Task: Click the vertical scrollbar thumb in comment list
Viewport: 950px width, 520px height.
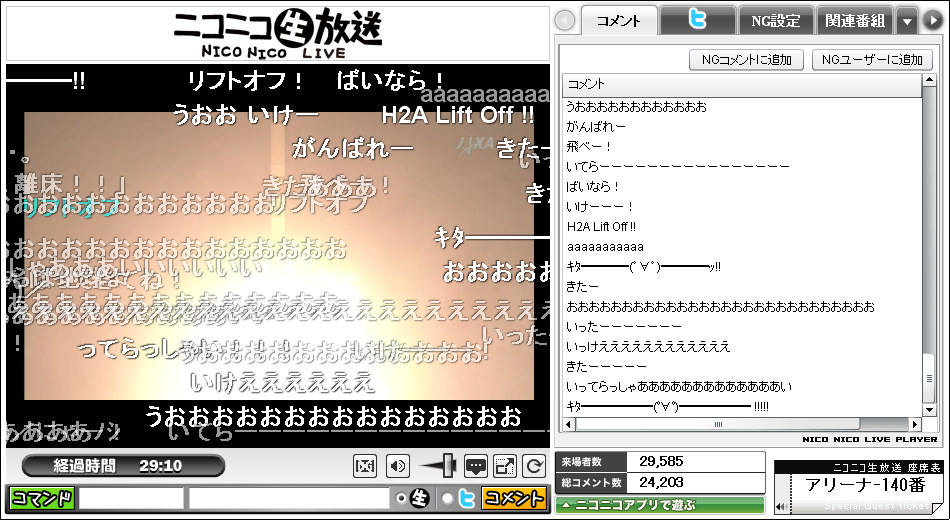Action: 929,379
